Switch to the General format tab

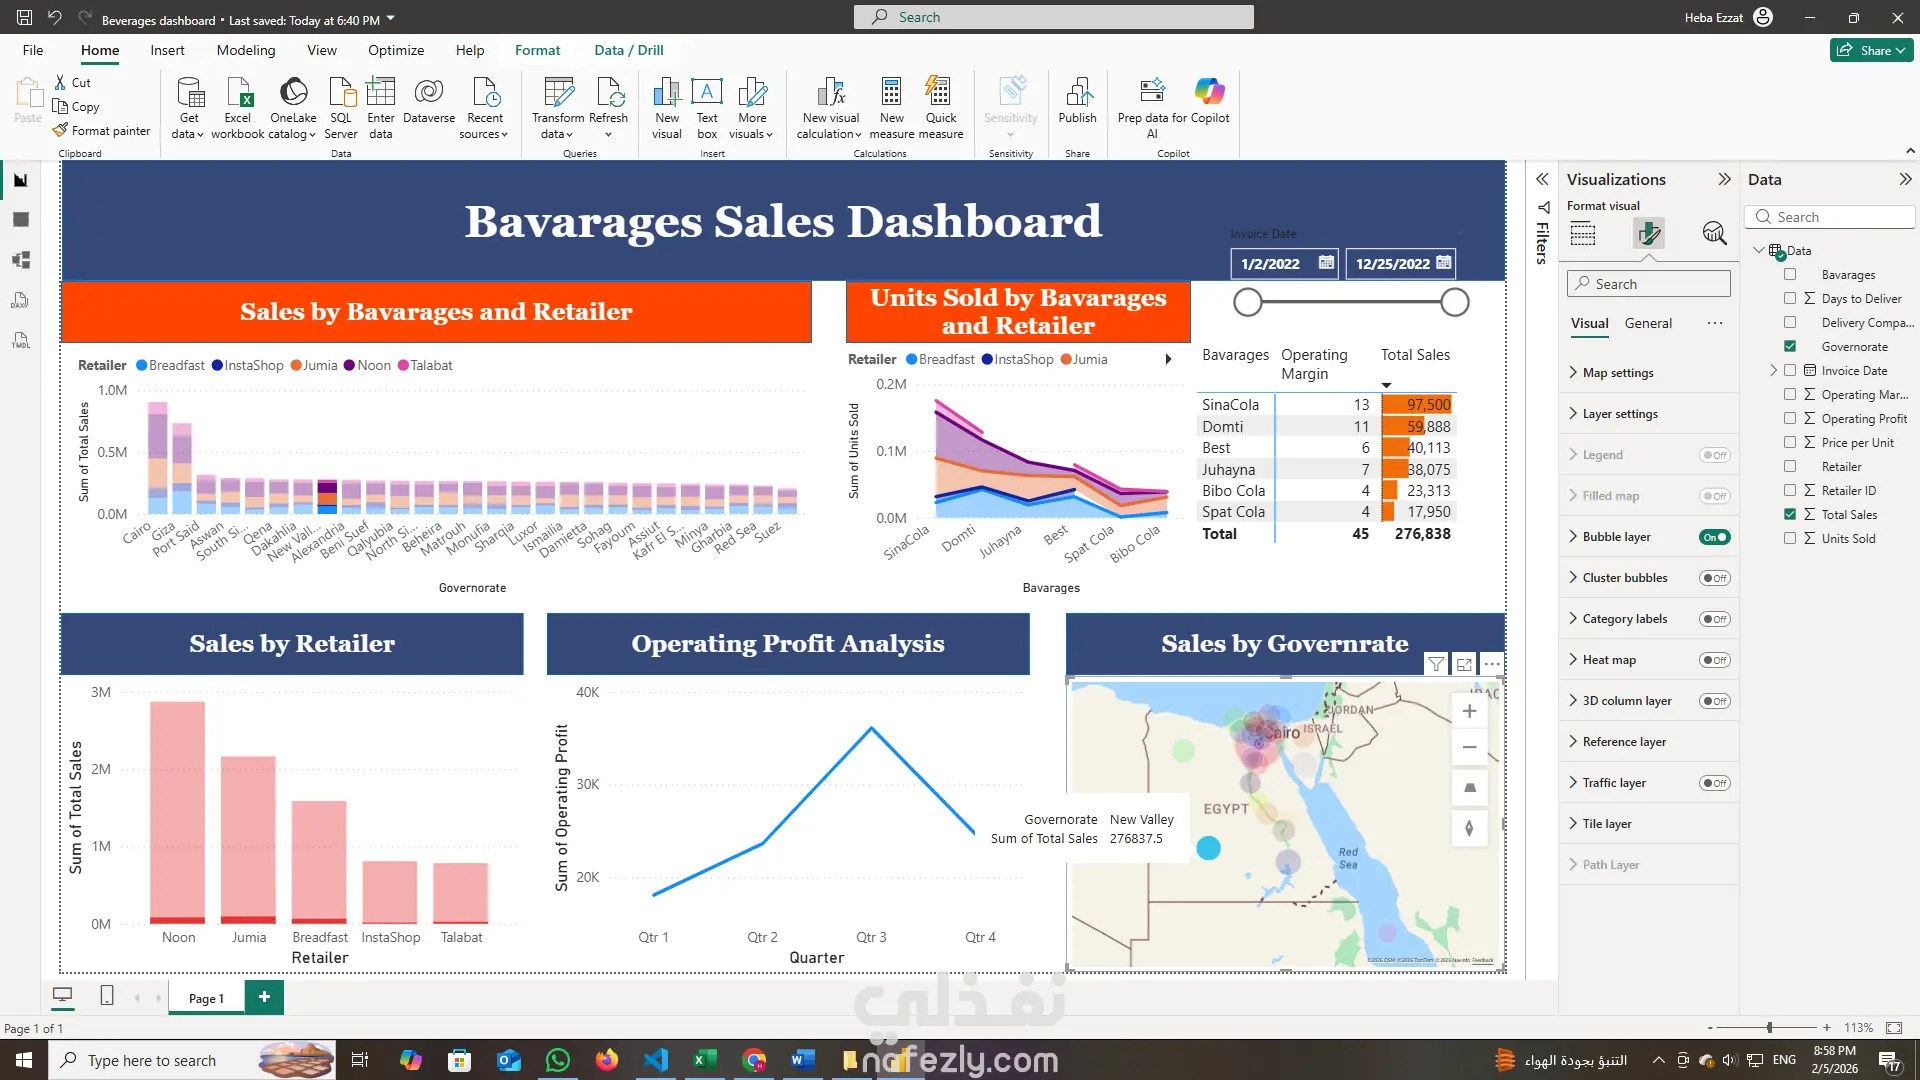1647,323
